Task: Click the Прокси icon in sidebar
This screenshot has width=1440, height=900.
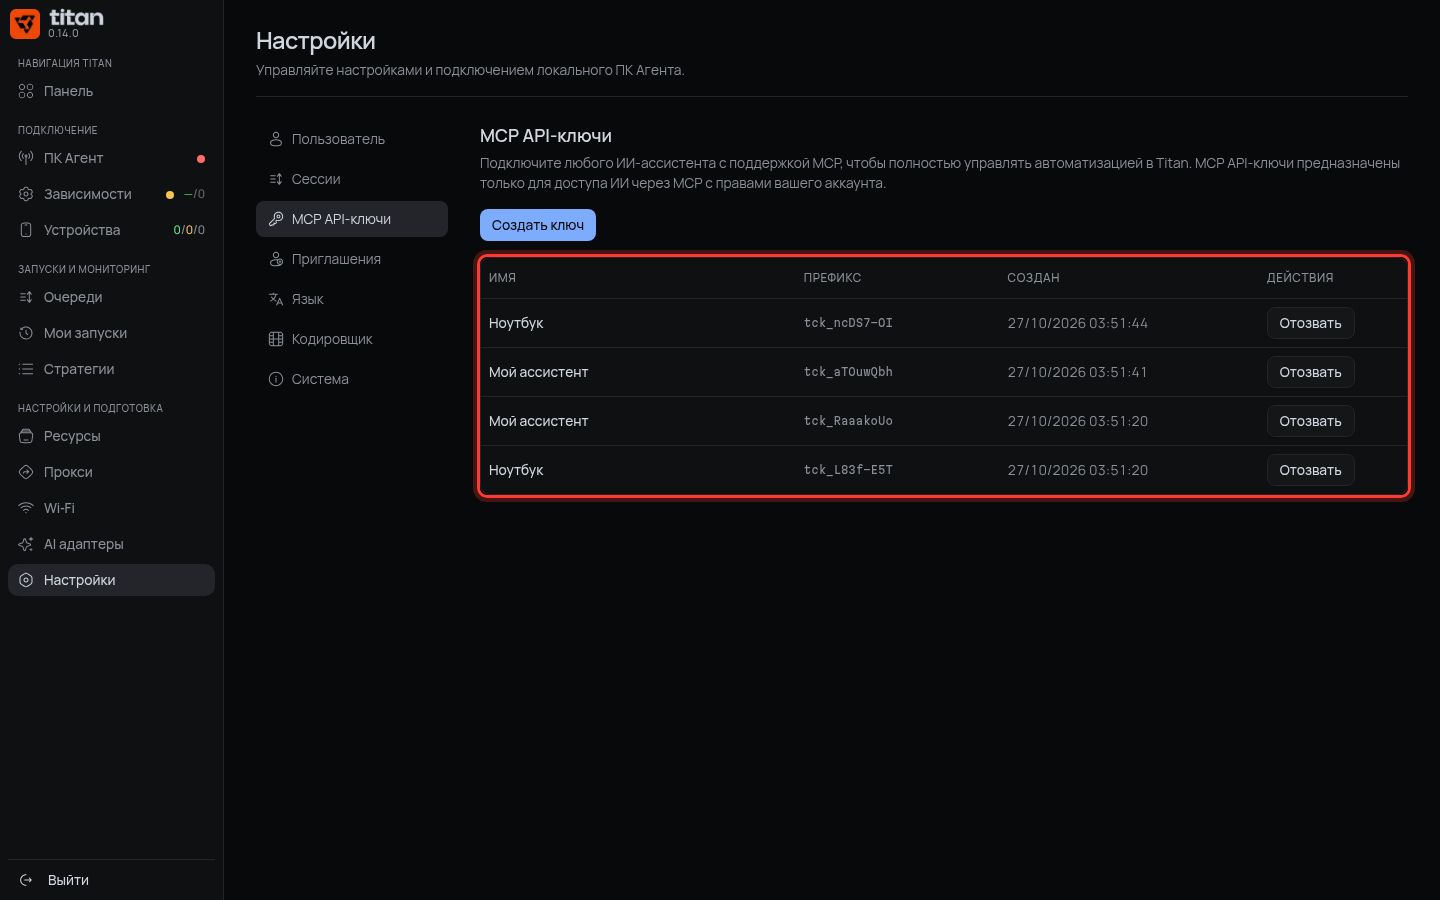Action: pos(26,472)
